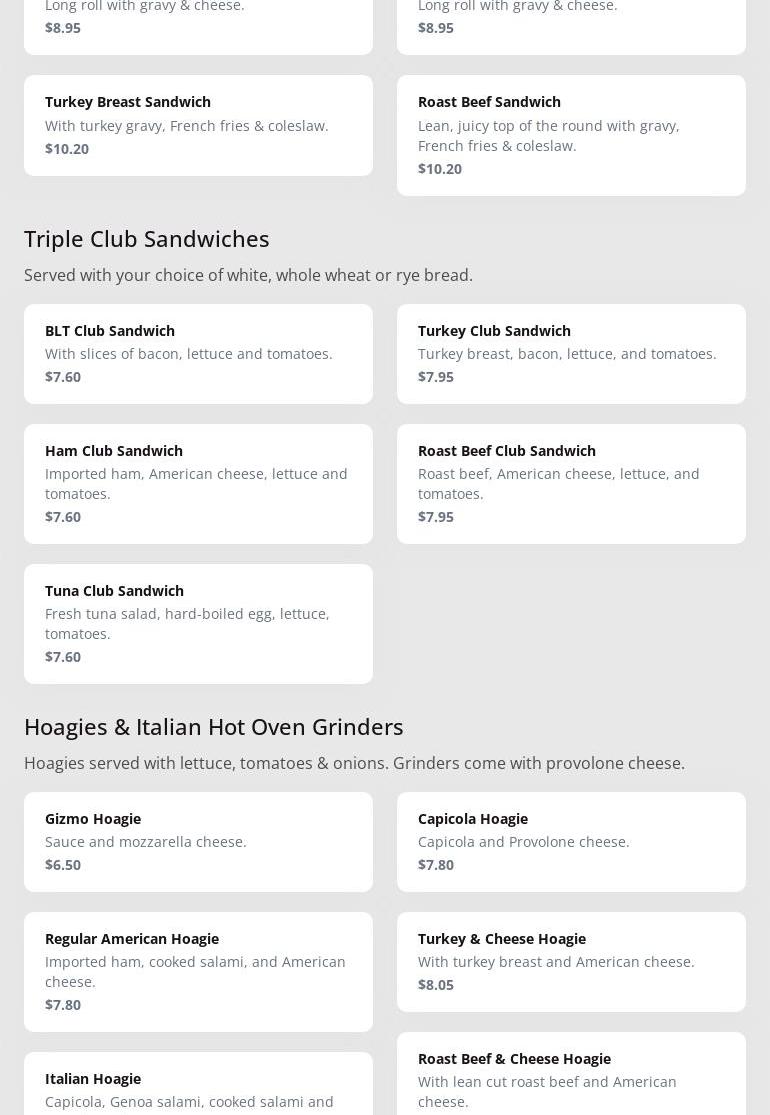The width and height of the screenshot is (770, 1115).
Task: Click the Tuna Club fresh tuna salad description
Action: 187,623
